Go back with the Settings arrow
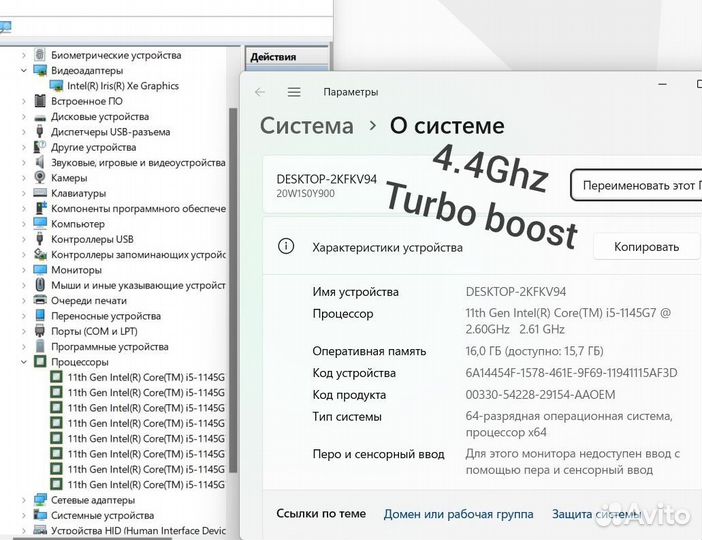 [260, 92]
